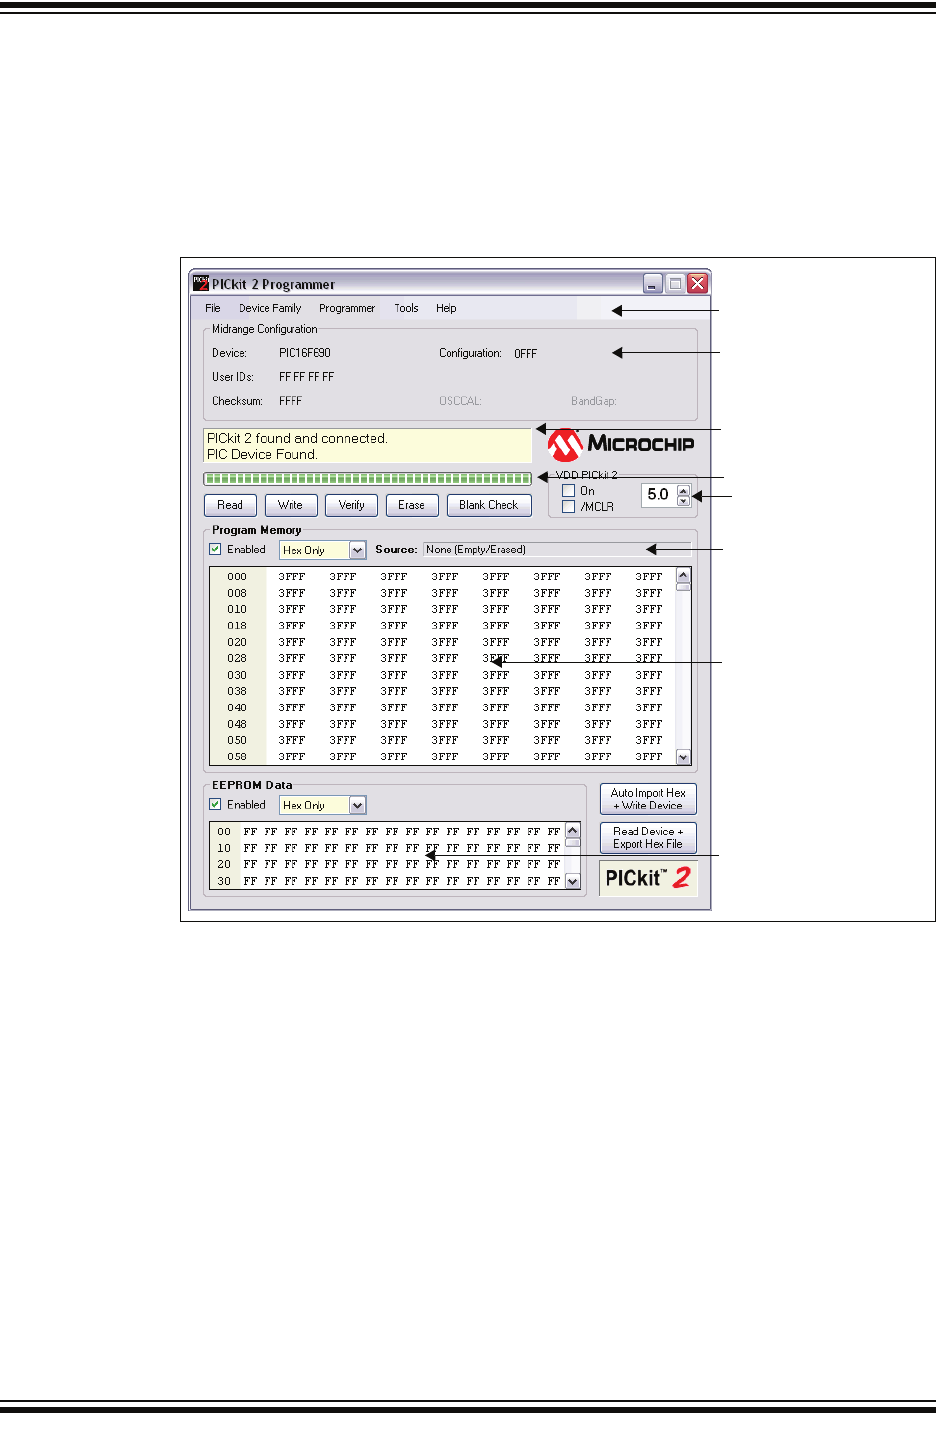The height and width of the screenshot is (1429, 936).
Task: Open the Tools menu
Action: (x=406, y=308)
